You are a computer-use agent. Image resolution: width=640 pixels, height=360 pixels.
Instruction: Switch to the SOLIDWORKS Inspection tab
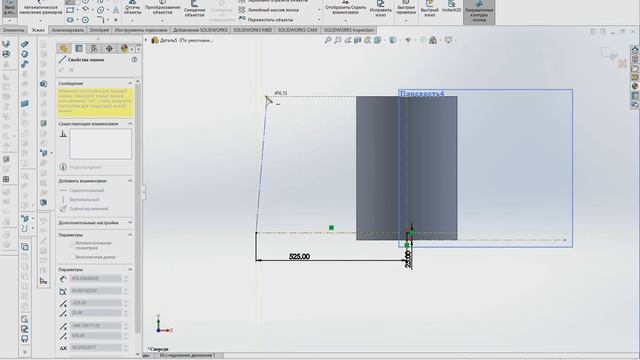(349, 30)
